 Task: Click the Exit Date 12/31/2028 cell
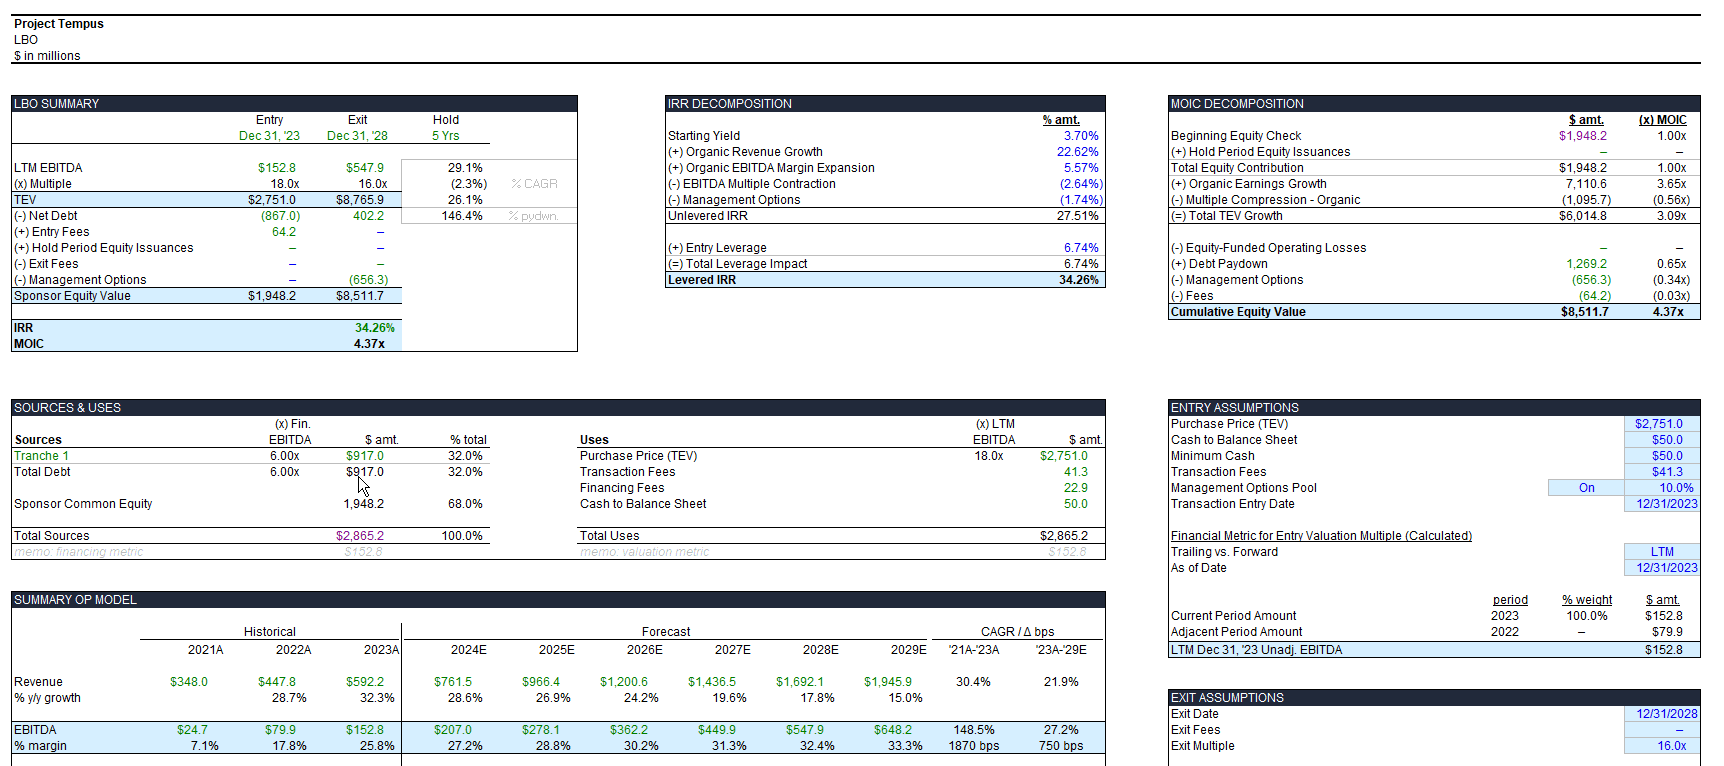[x=1662, y=714]
